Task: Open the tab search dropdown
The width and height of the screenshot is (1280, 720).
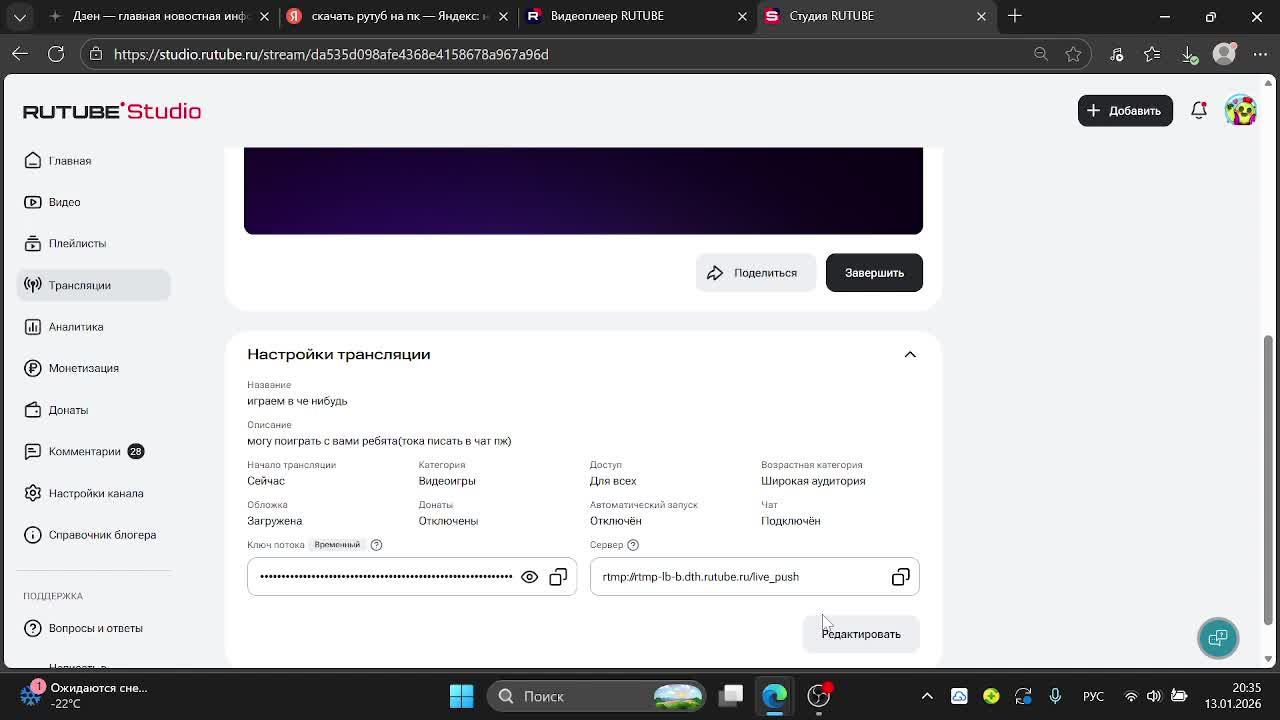Action: pyautogui.click(x=20, y=16)
